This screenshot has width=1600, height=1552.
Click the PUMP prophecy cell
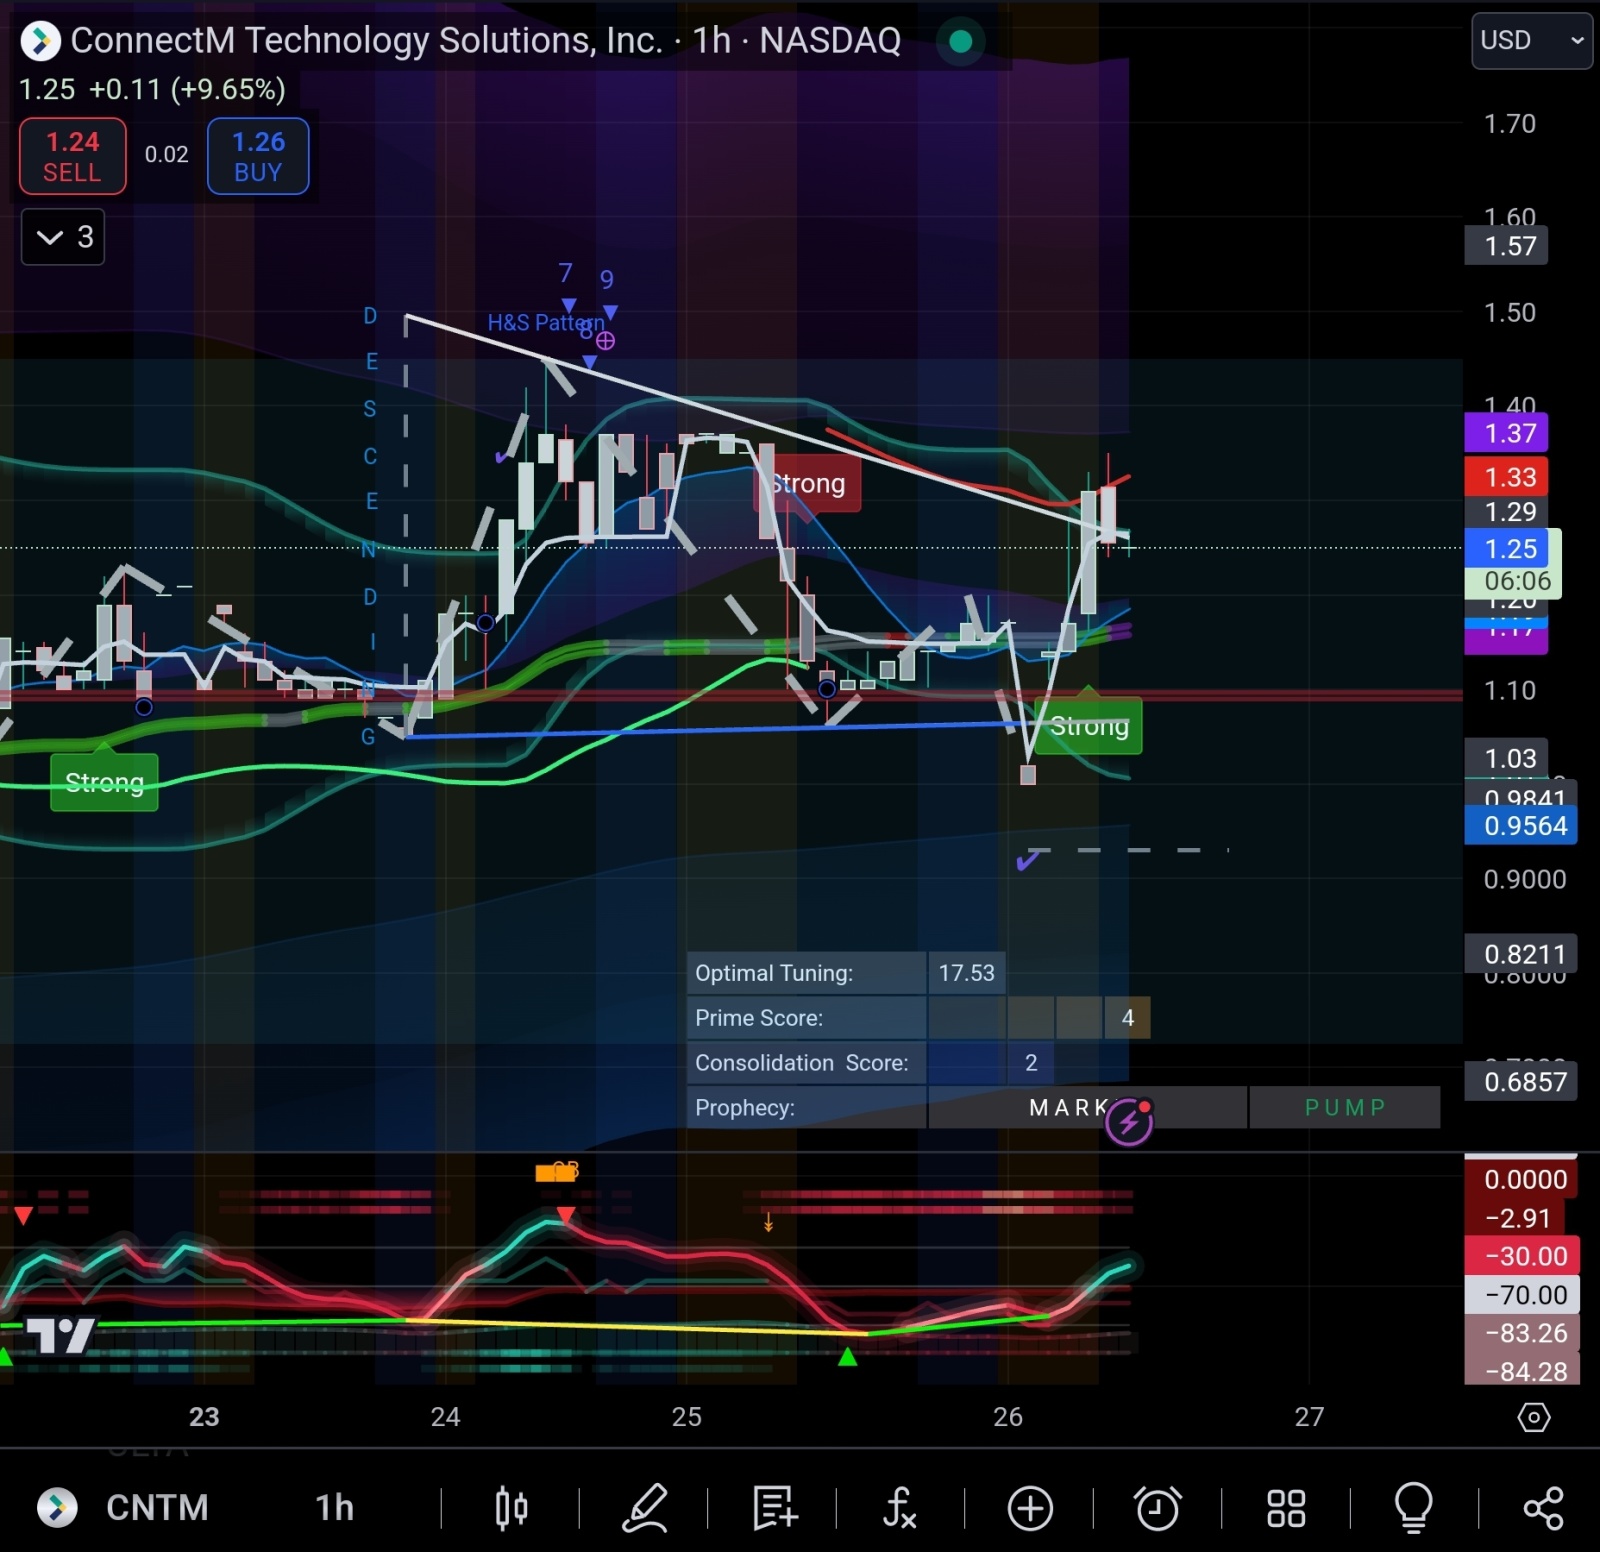[x=1345, y=1107]
